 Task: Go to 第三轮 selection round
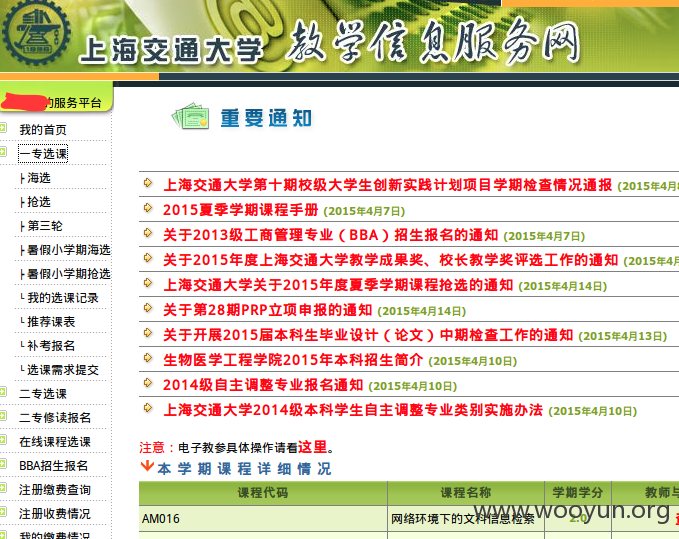(x=45, y=226)
